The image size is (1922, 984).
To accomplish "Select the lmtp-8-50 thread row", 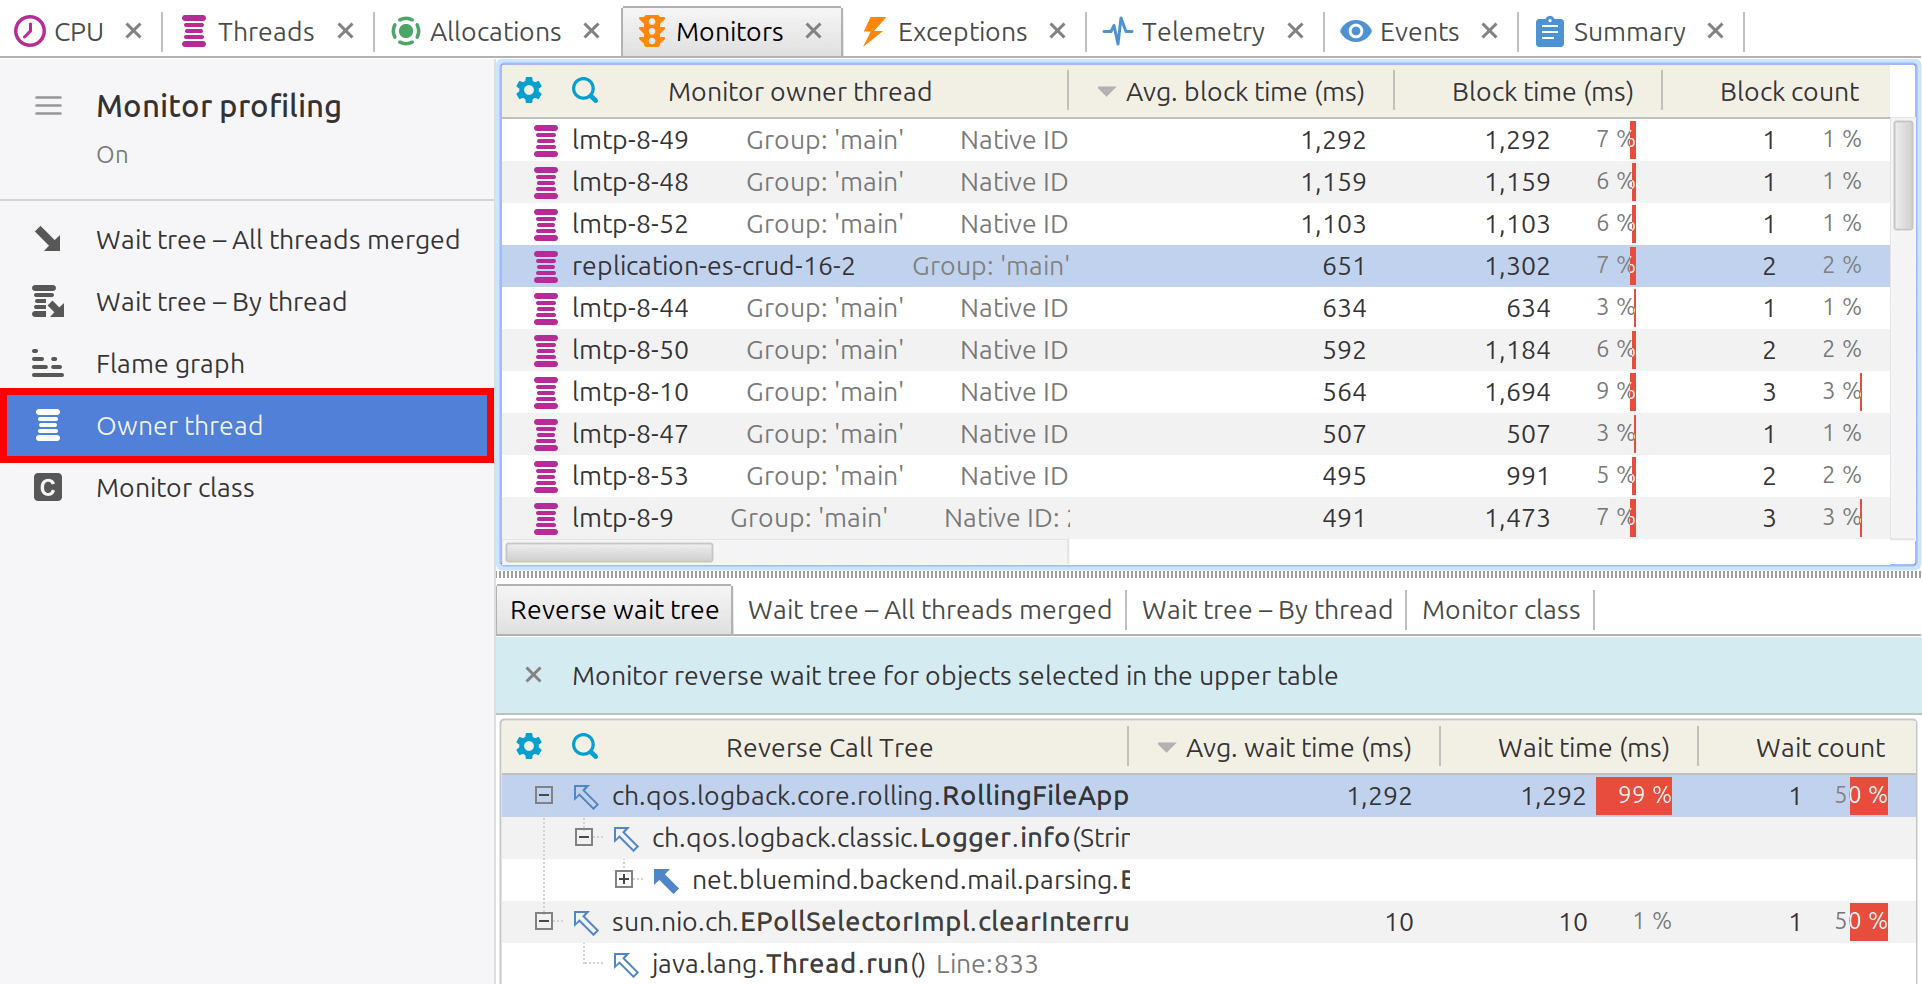I will pos(1196,350).
